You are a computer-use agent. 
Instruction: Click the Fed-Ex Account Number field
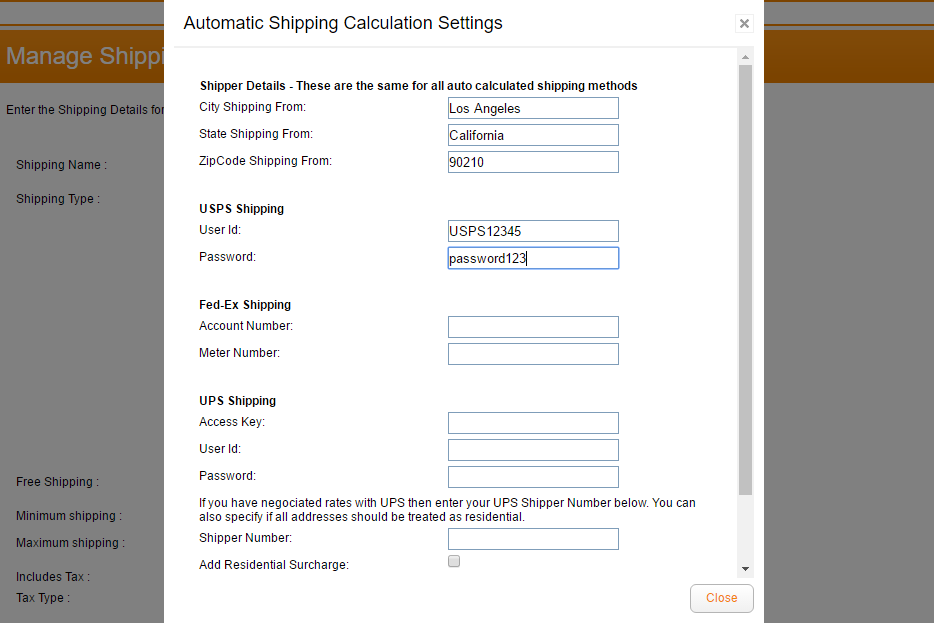point(533,327)
